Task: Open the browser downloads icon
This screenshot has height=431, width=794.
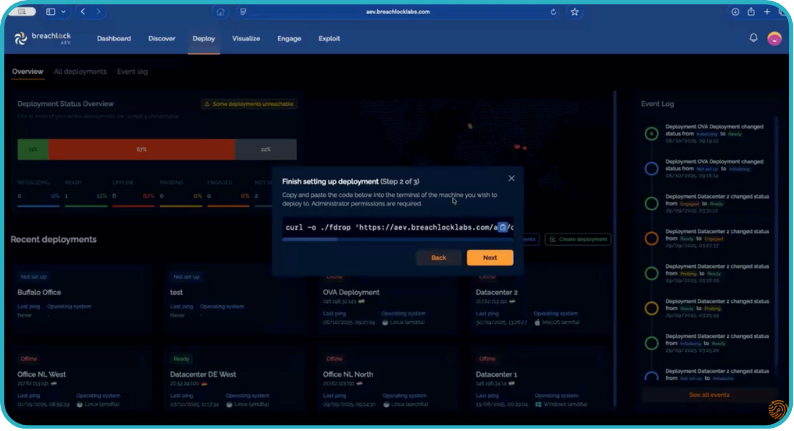Action: point(735,12)
